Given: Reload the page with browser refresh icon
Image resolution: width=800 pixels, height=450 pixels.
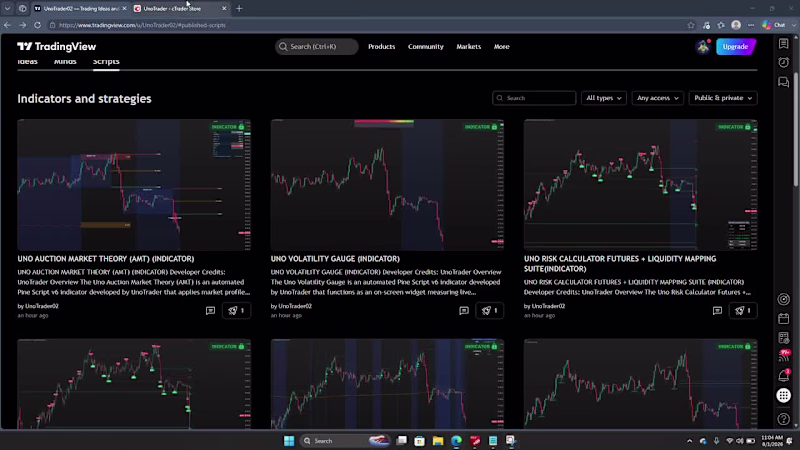Looking at the screenshot, I should 37,25.
